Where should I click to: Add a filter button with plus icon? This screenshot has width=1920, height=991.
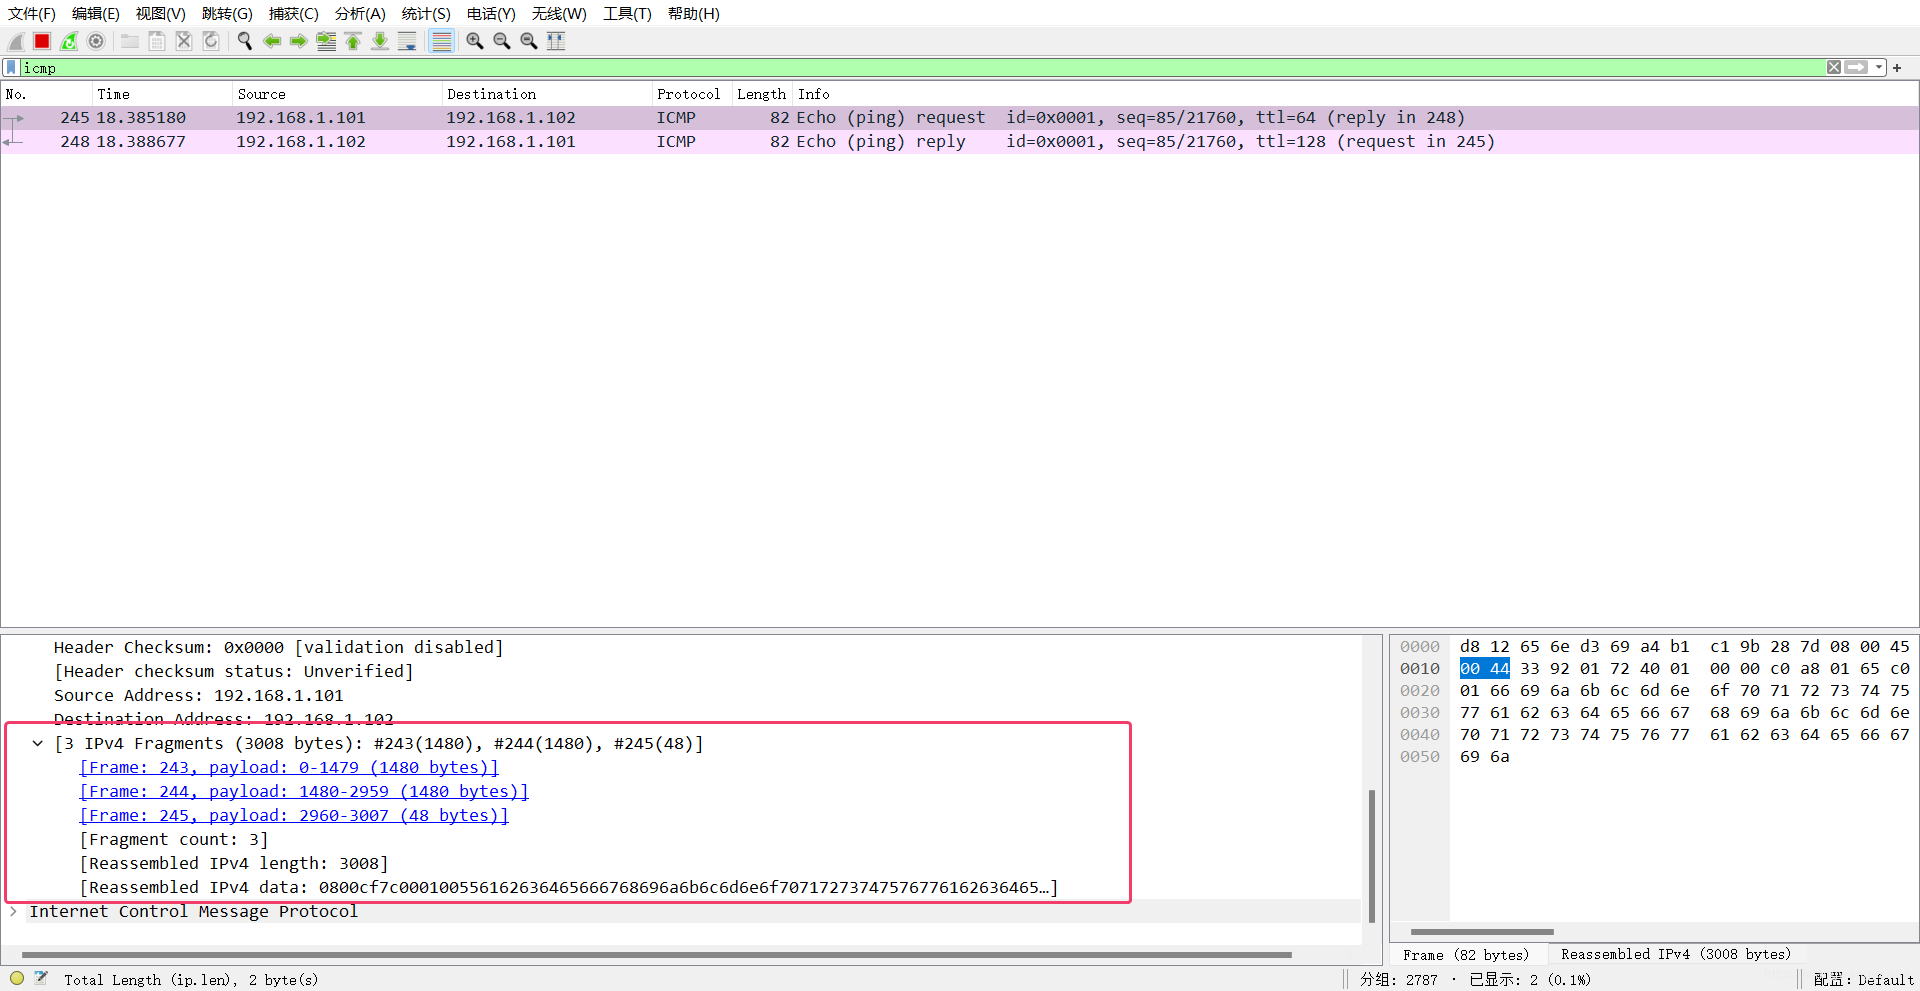[1897, 67]
